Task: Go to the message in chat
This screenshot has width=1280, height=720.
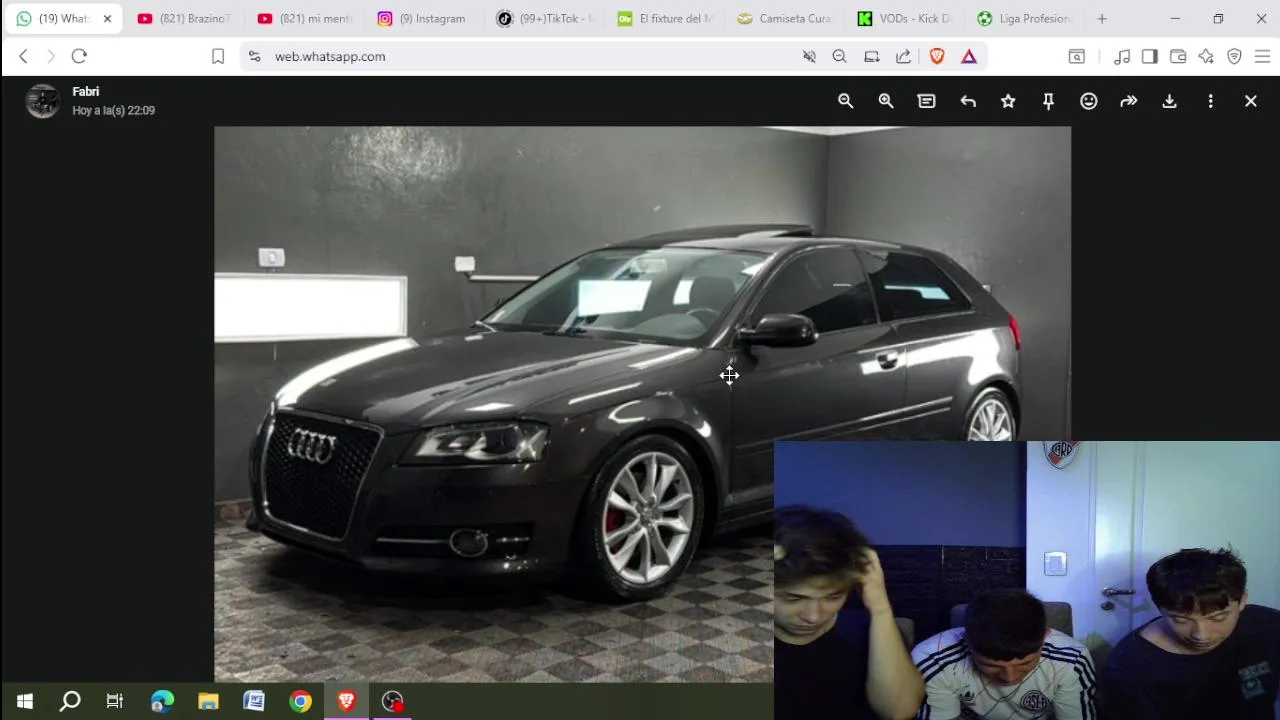Action: (x=927, y=101)
